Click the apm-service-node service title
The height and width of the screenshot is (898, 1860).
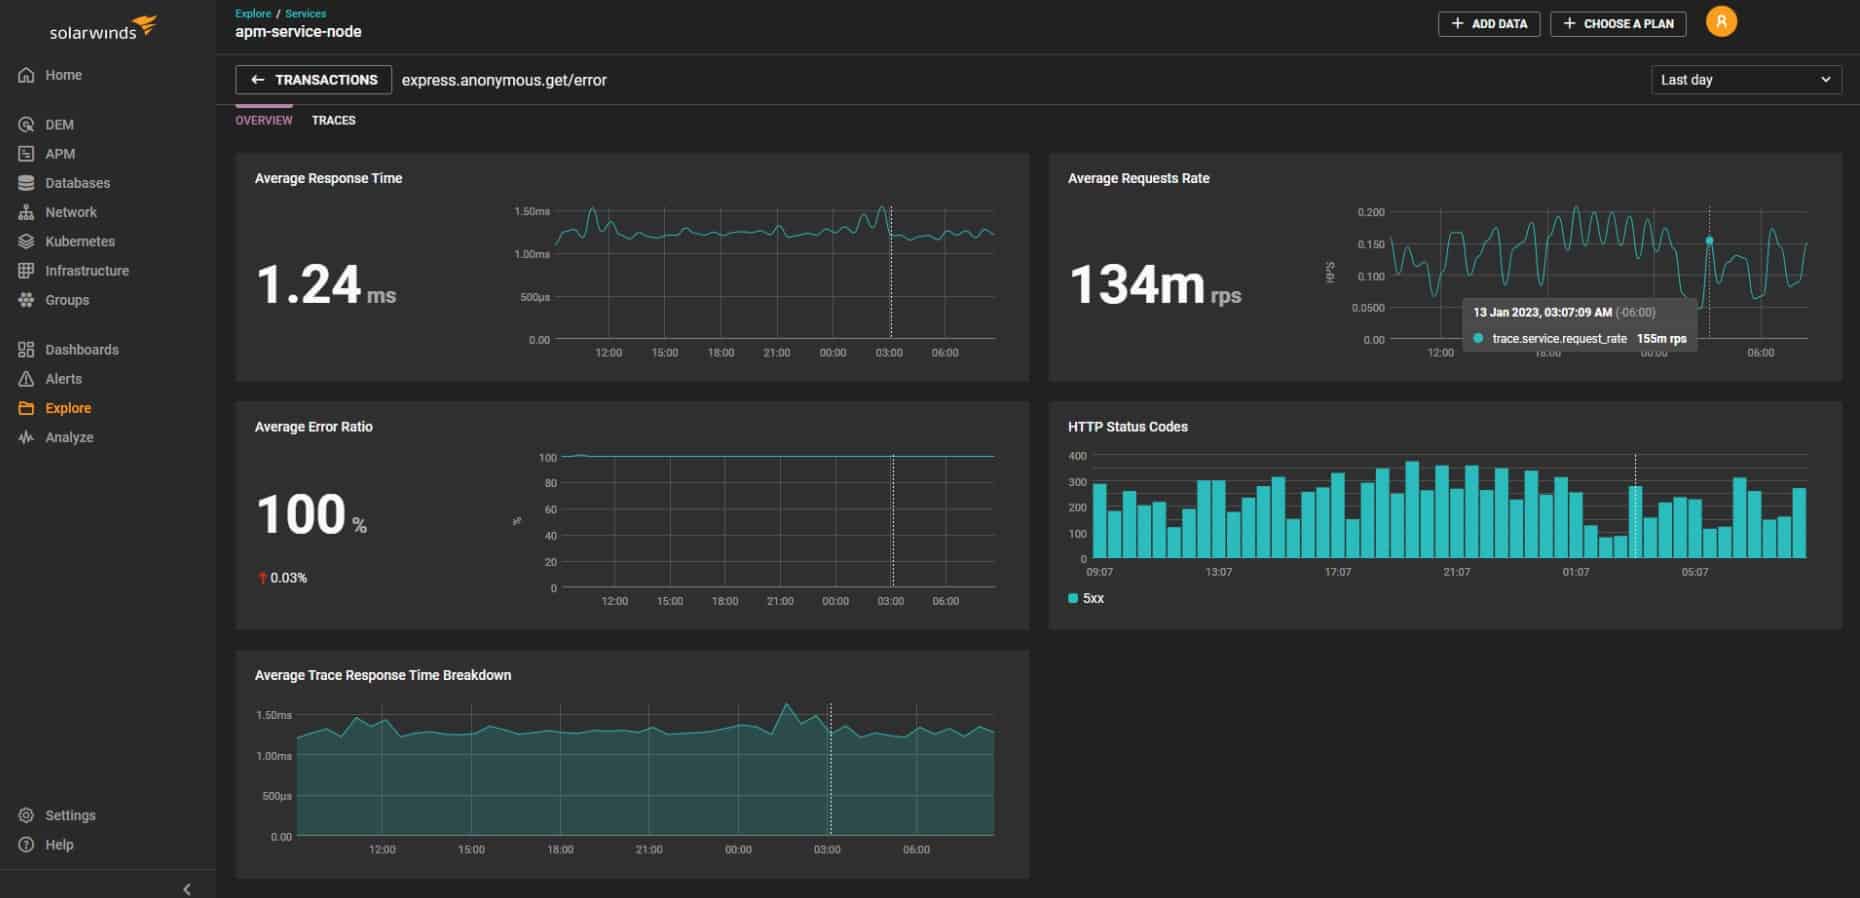tap(298, 32)
